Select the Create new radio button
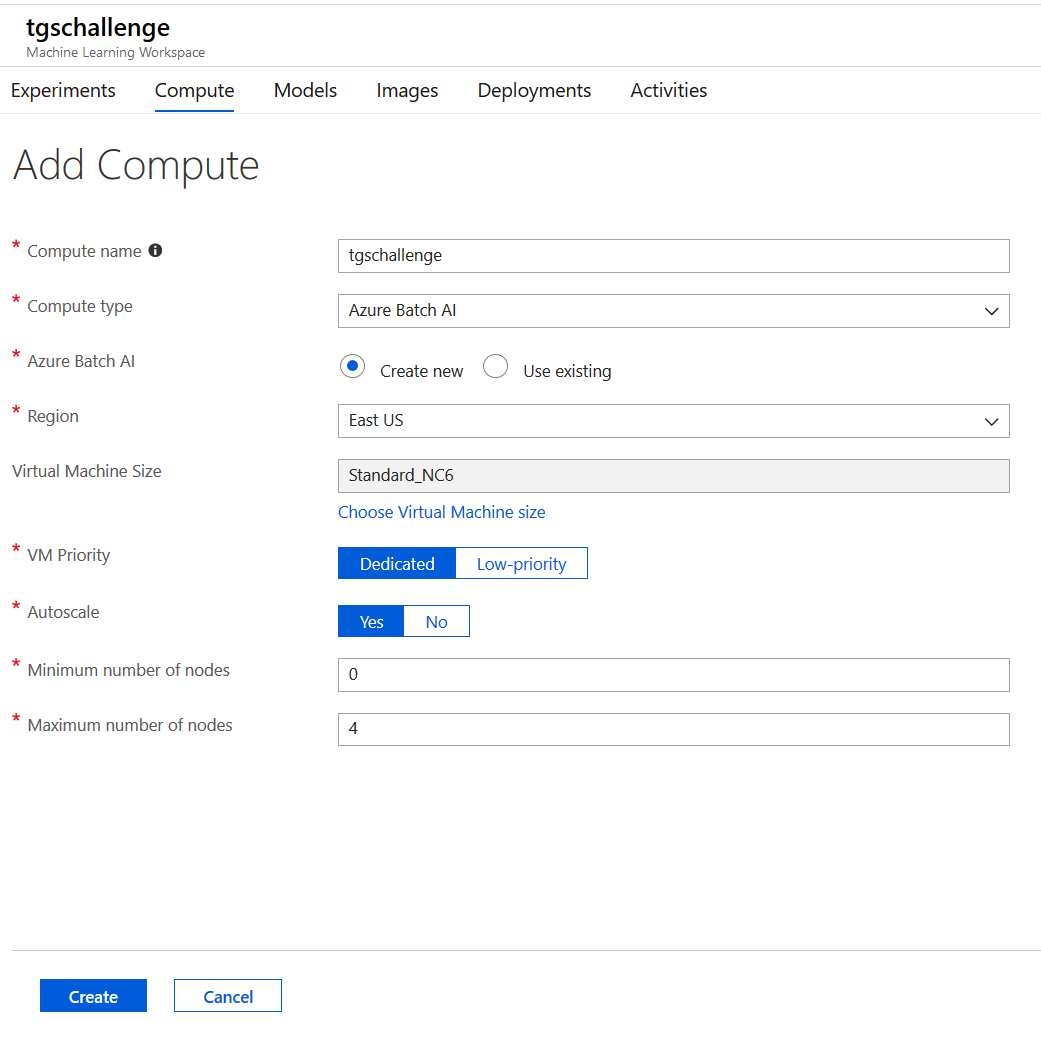The height and width of the screenshot is (1037, 1041). point(353,366)
